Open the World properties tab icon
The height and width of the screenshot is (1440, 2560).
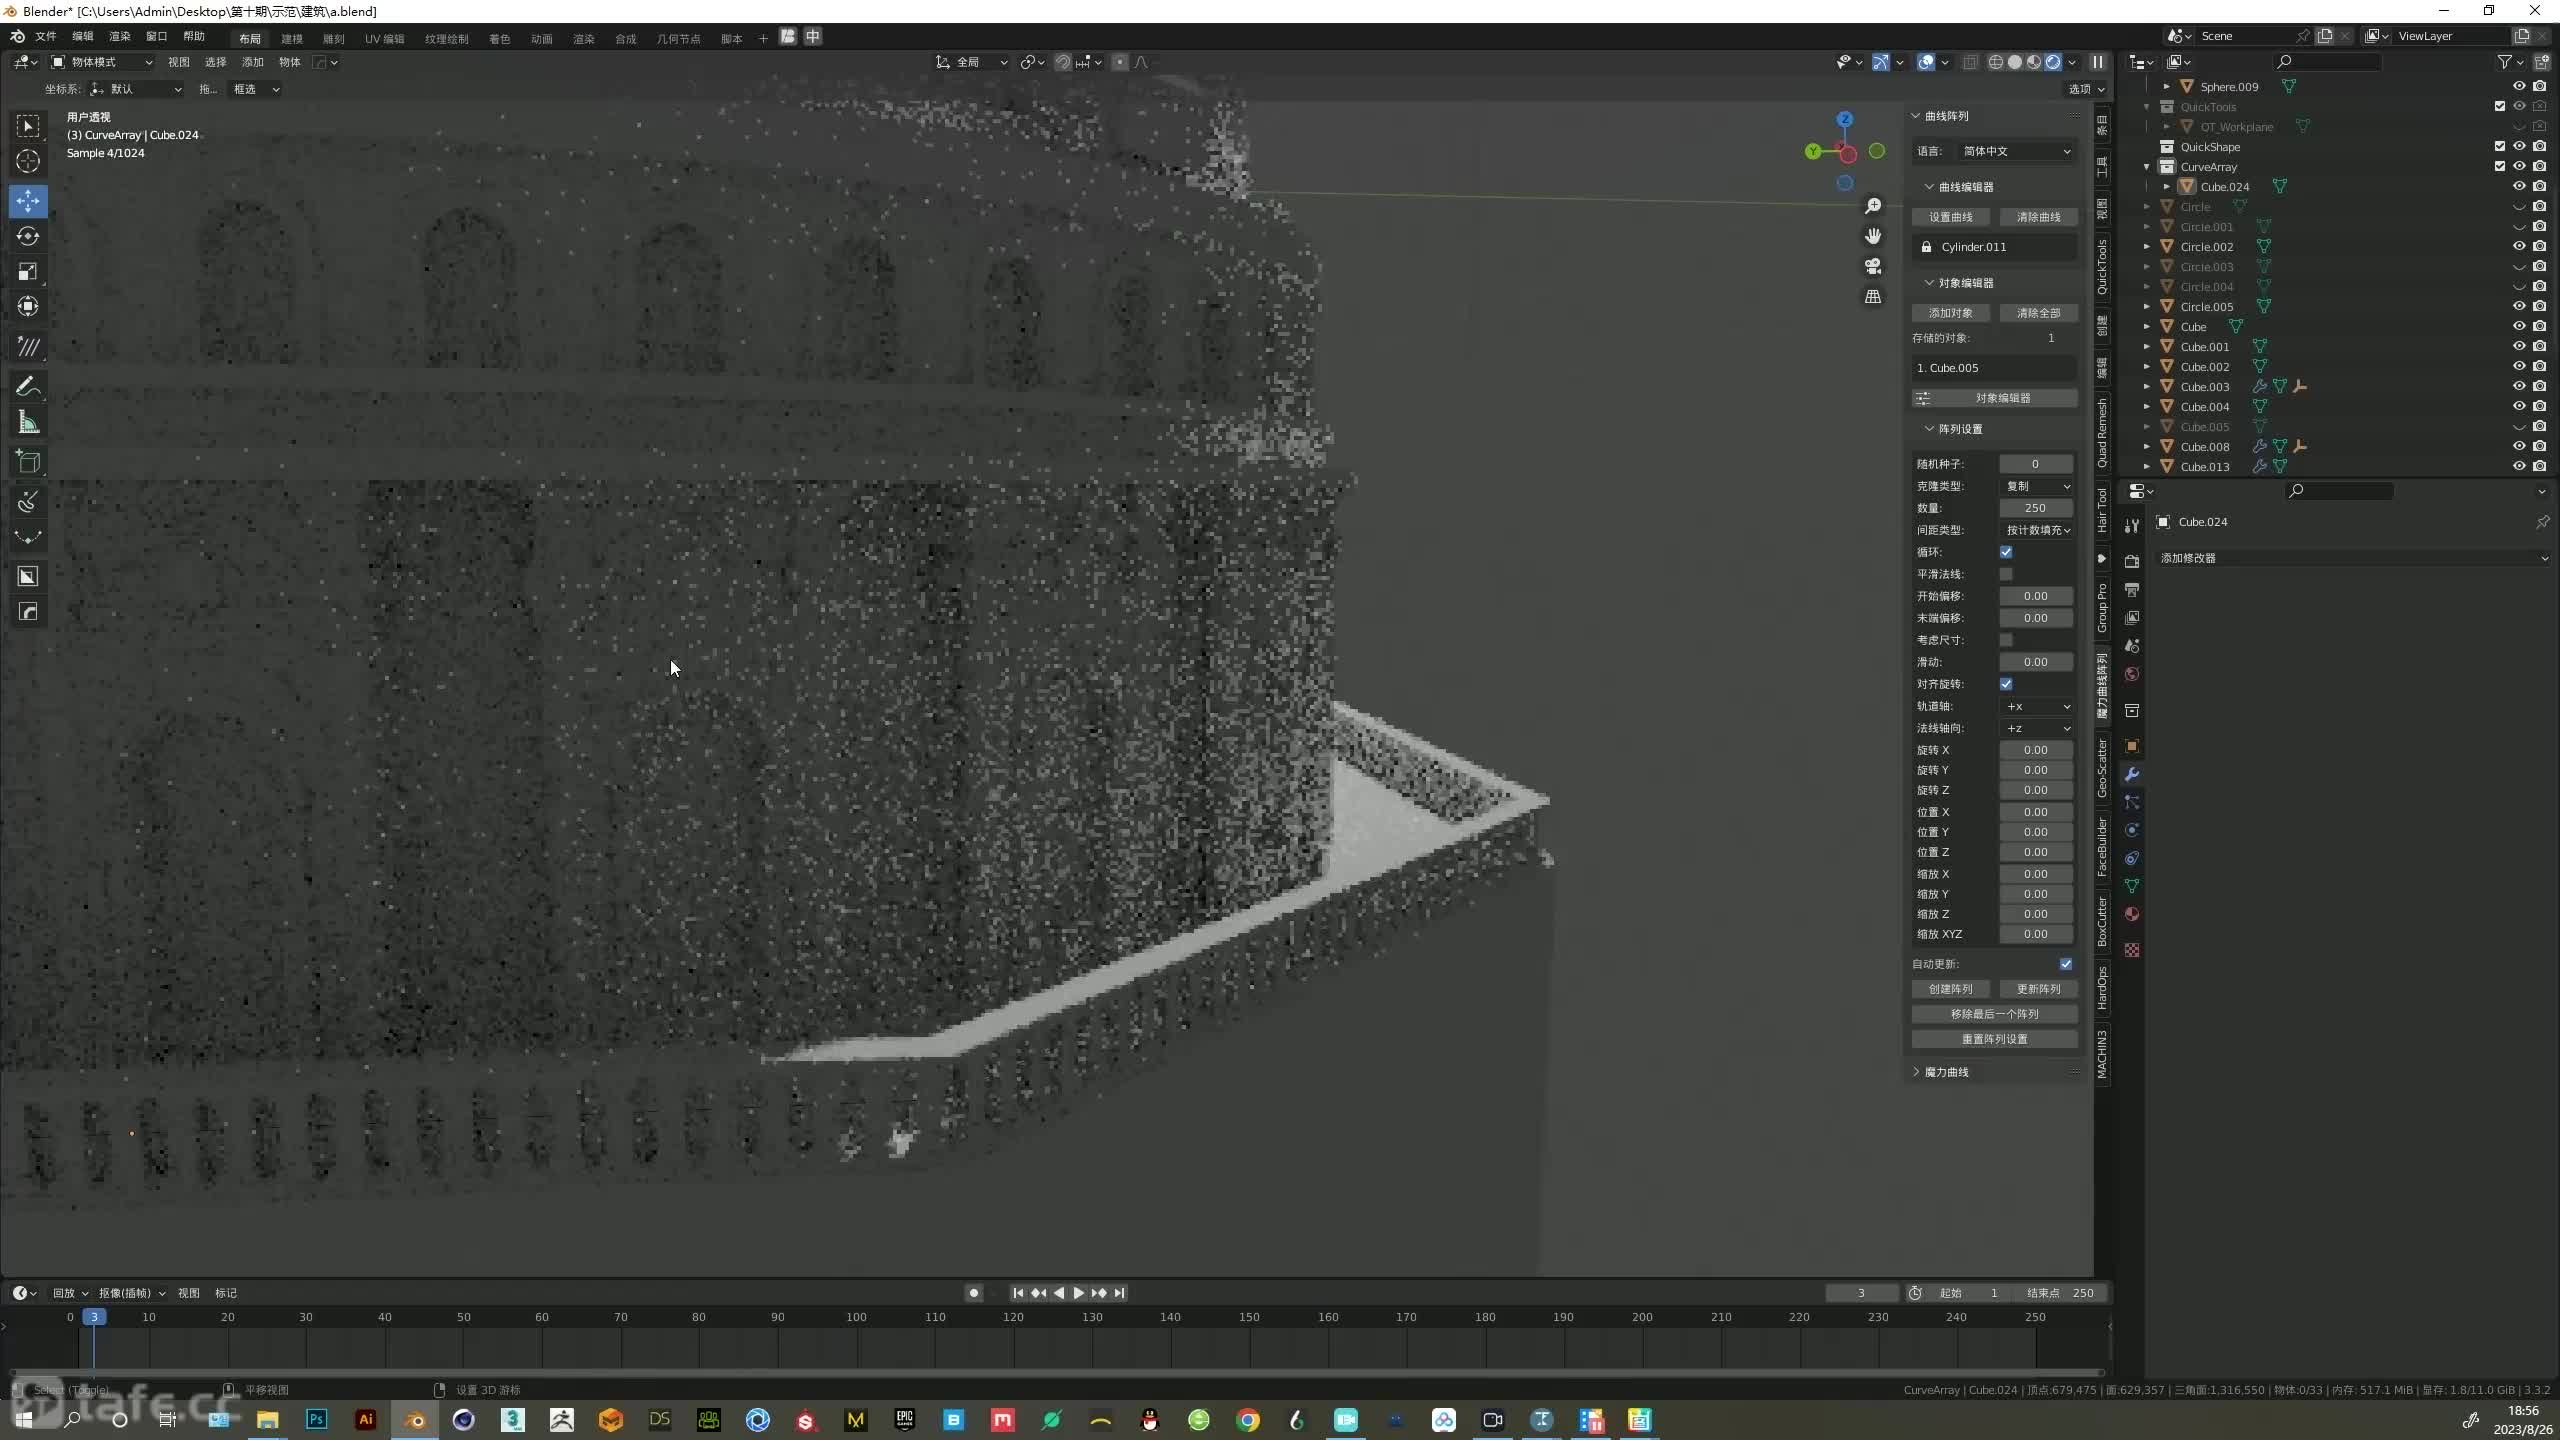coord(2132,674)
